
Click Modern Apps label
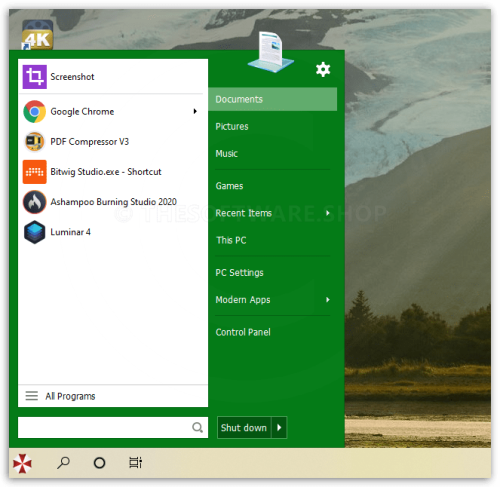[x=243, y=300]
